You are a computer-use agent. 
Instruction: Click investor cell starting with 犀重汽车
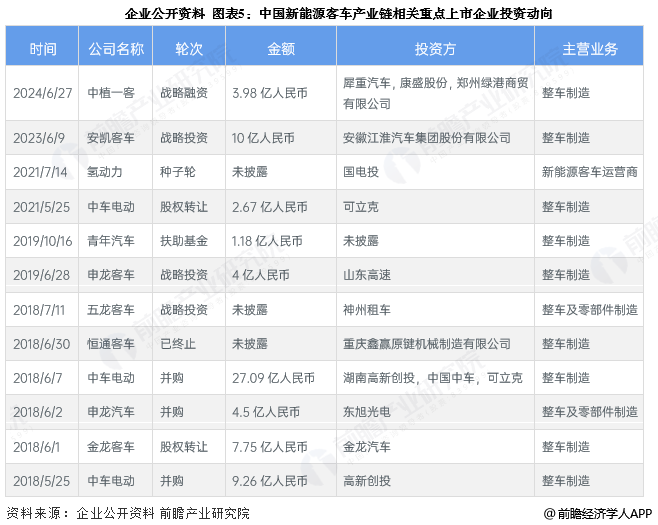(435, 93)
